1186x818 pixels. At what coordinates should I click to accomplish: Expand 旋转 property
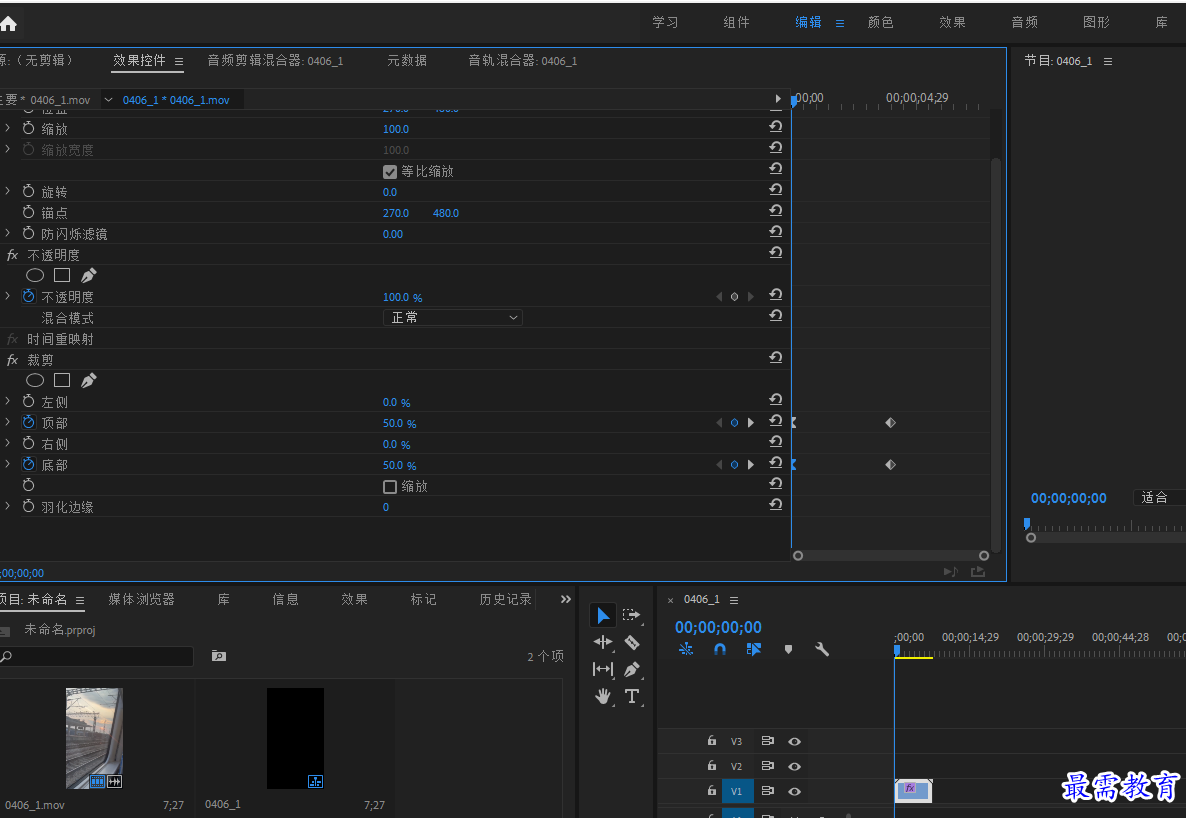point(8,191)
